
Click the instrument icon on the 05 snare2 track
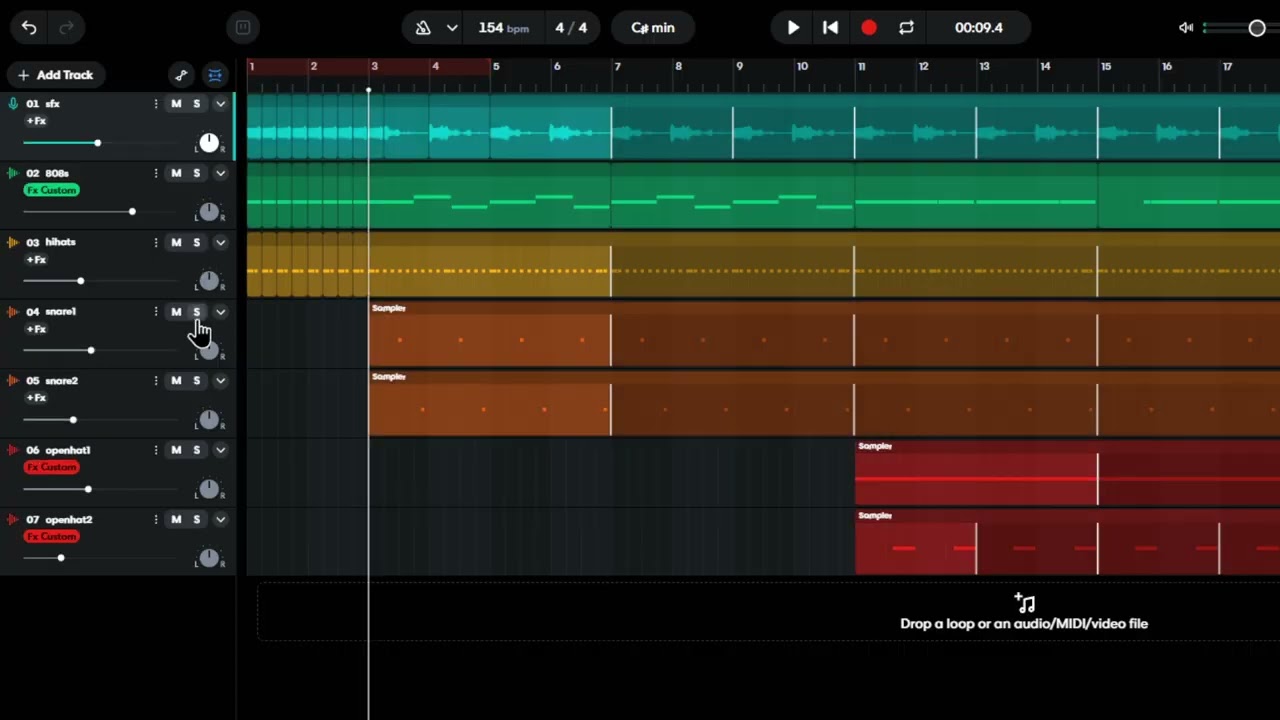(13, 381)
